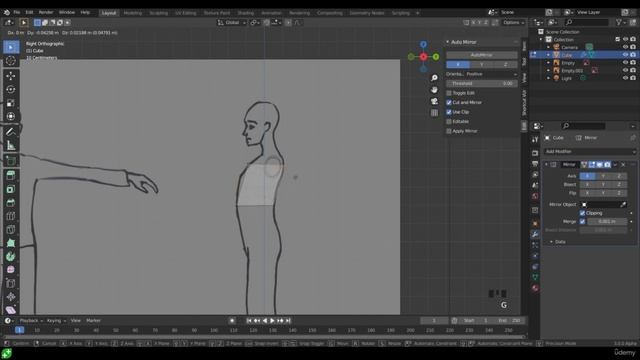
Task: Click the viewport pan hand icon
Action: (434, 89)
